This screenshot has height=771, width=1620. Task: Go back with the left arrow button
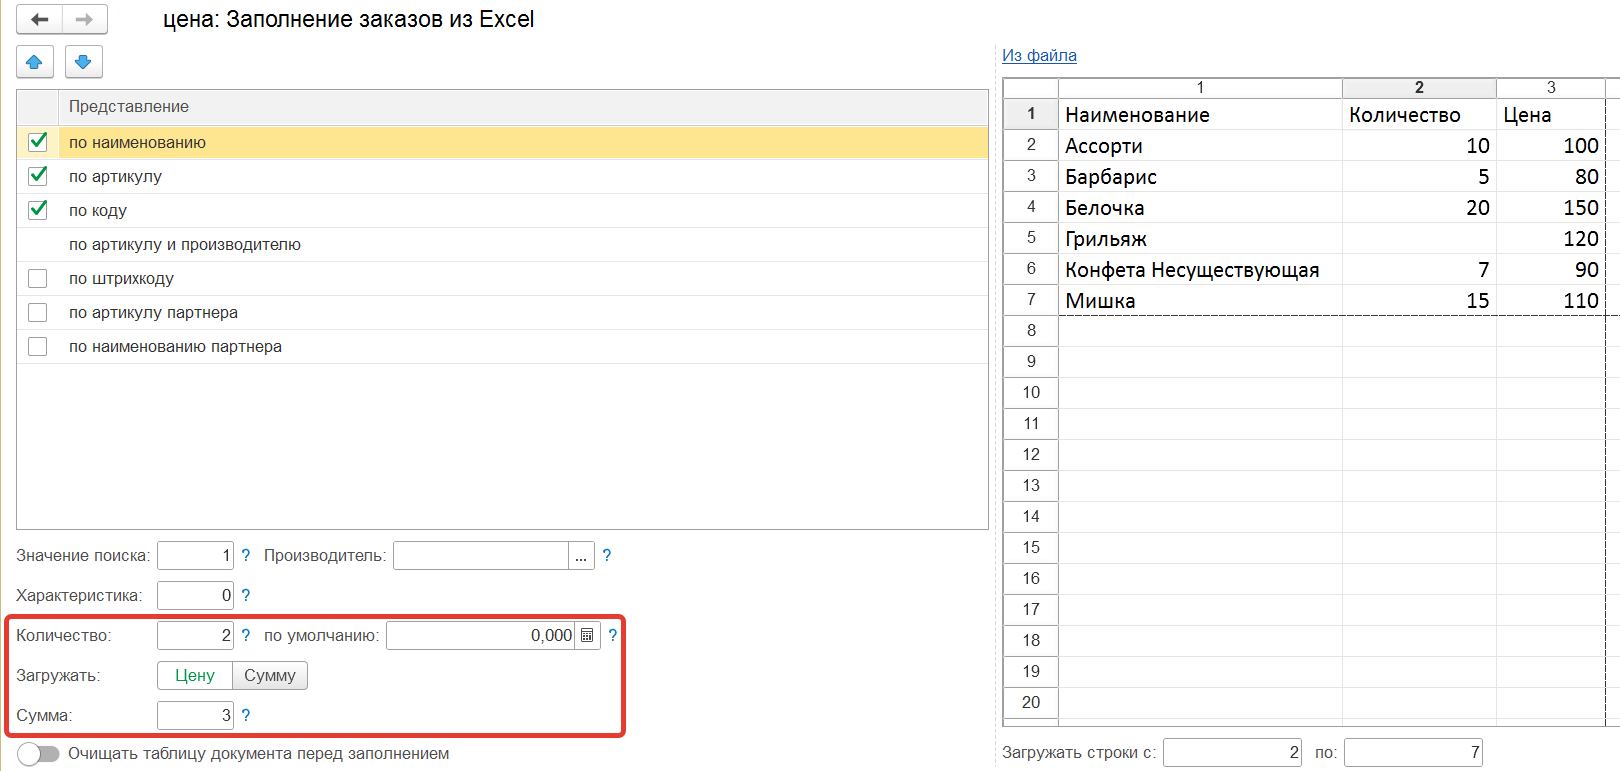tap(40, 19)
